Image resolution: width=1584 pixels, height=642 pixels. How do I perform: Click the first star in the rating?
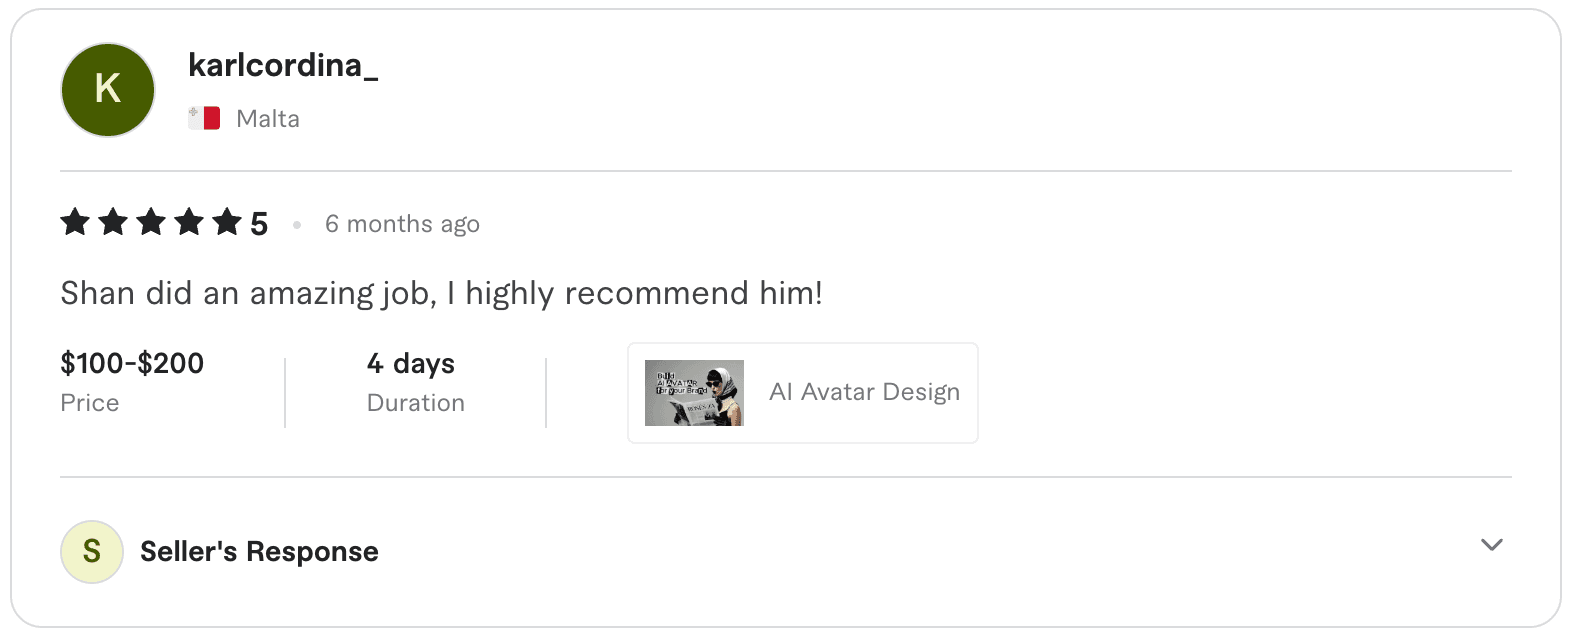point(76,222)
